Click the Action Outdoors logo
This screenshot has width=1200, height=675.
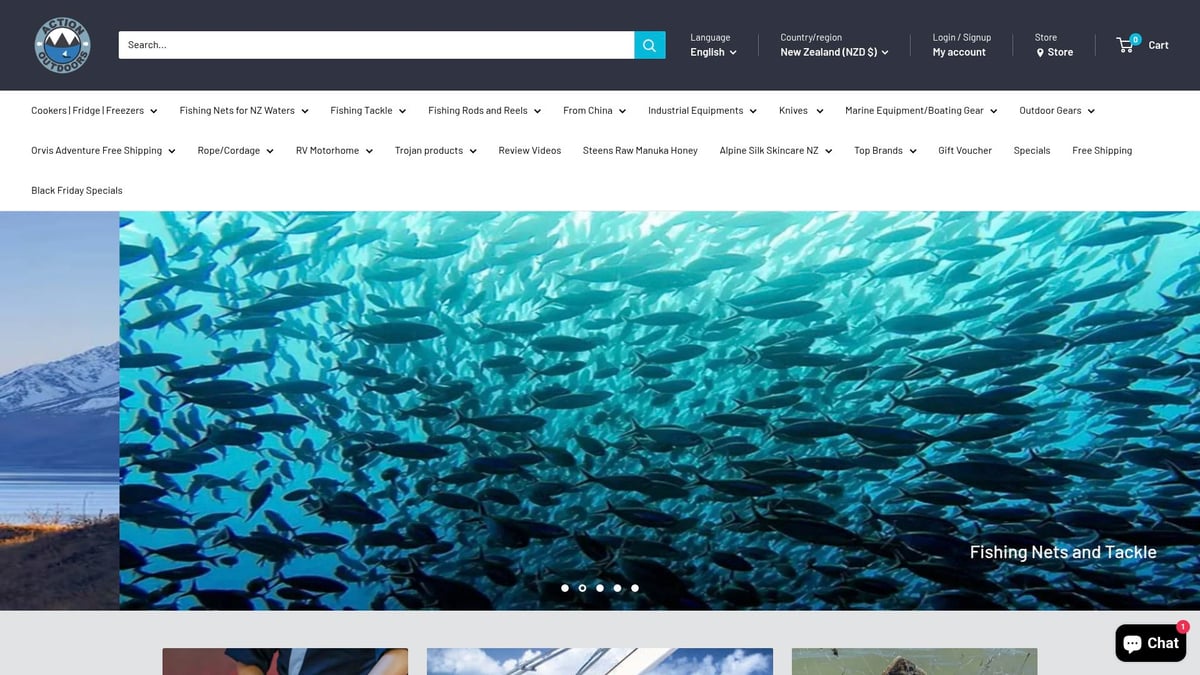(x=61, y=44)
